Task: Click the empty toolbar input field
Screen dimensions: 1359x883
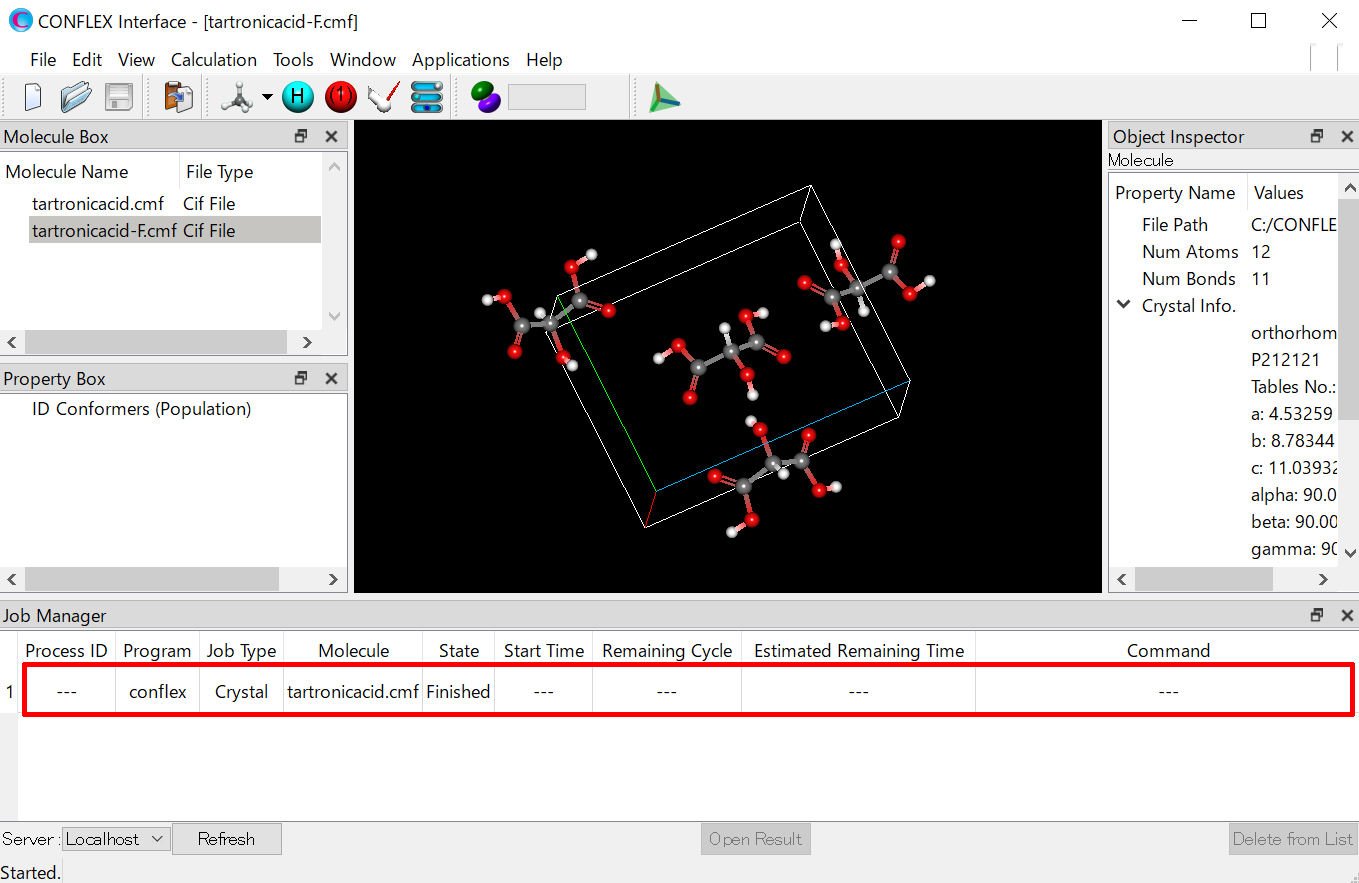Action: pos(546,97)
